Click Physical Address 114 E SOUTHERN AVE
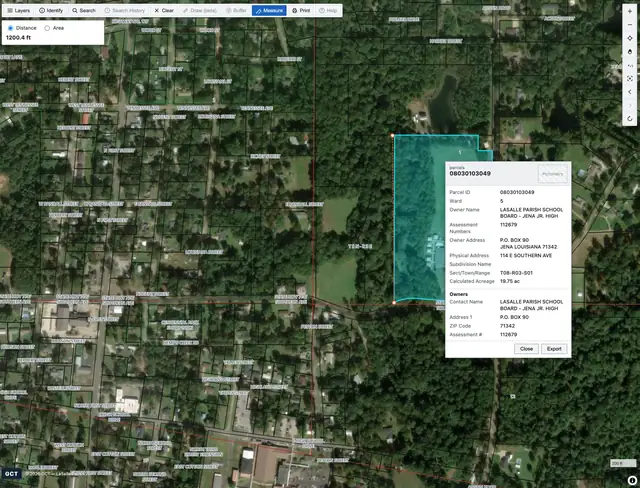 526,255
